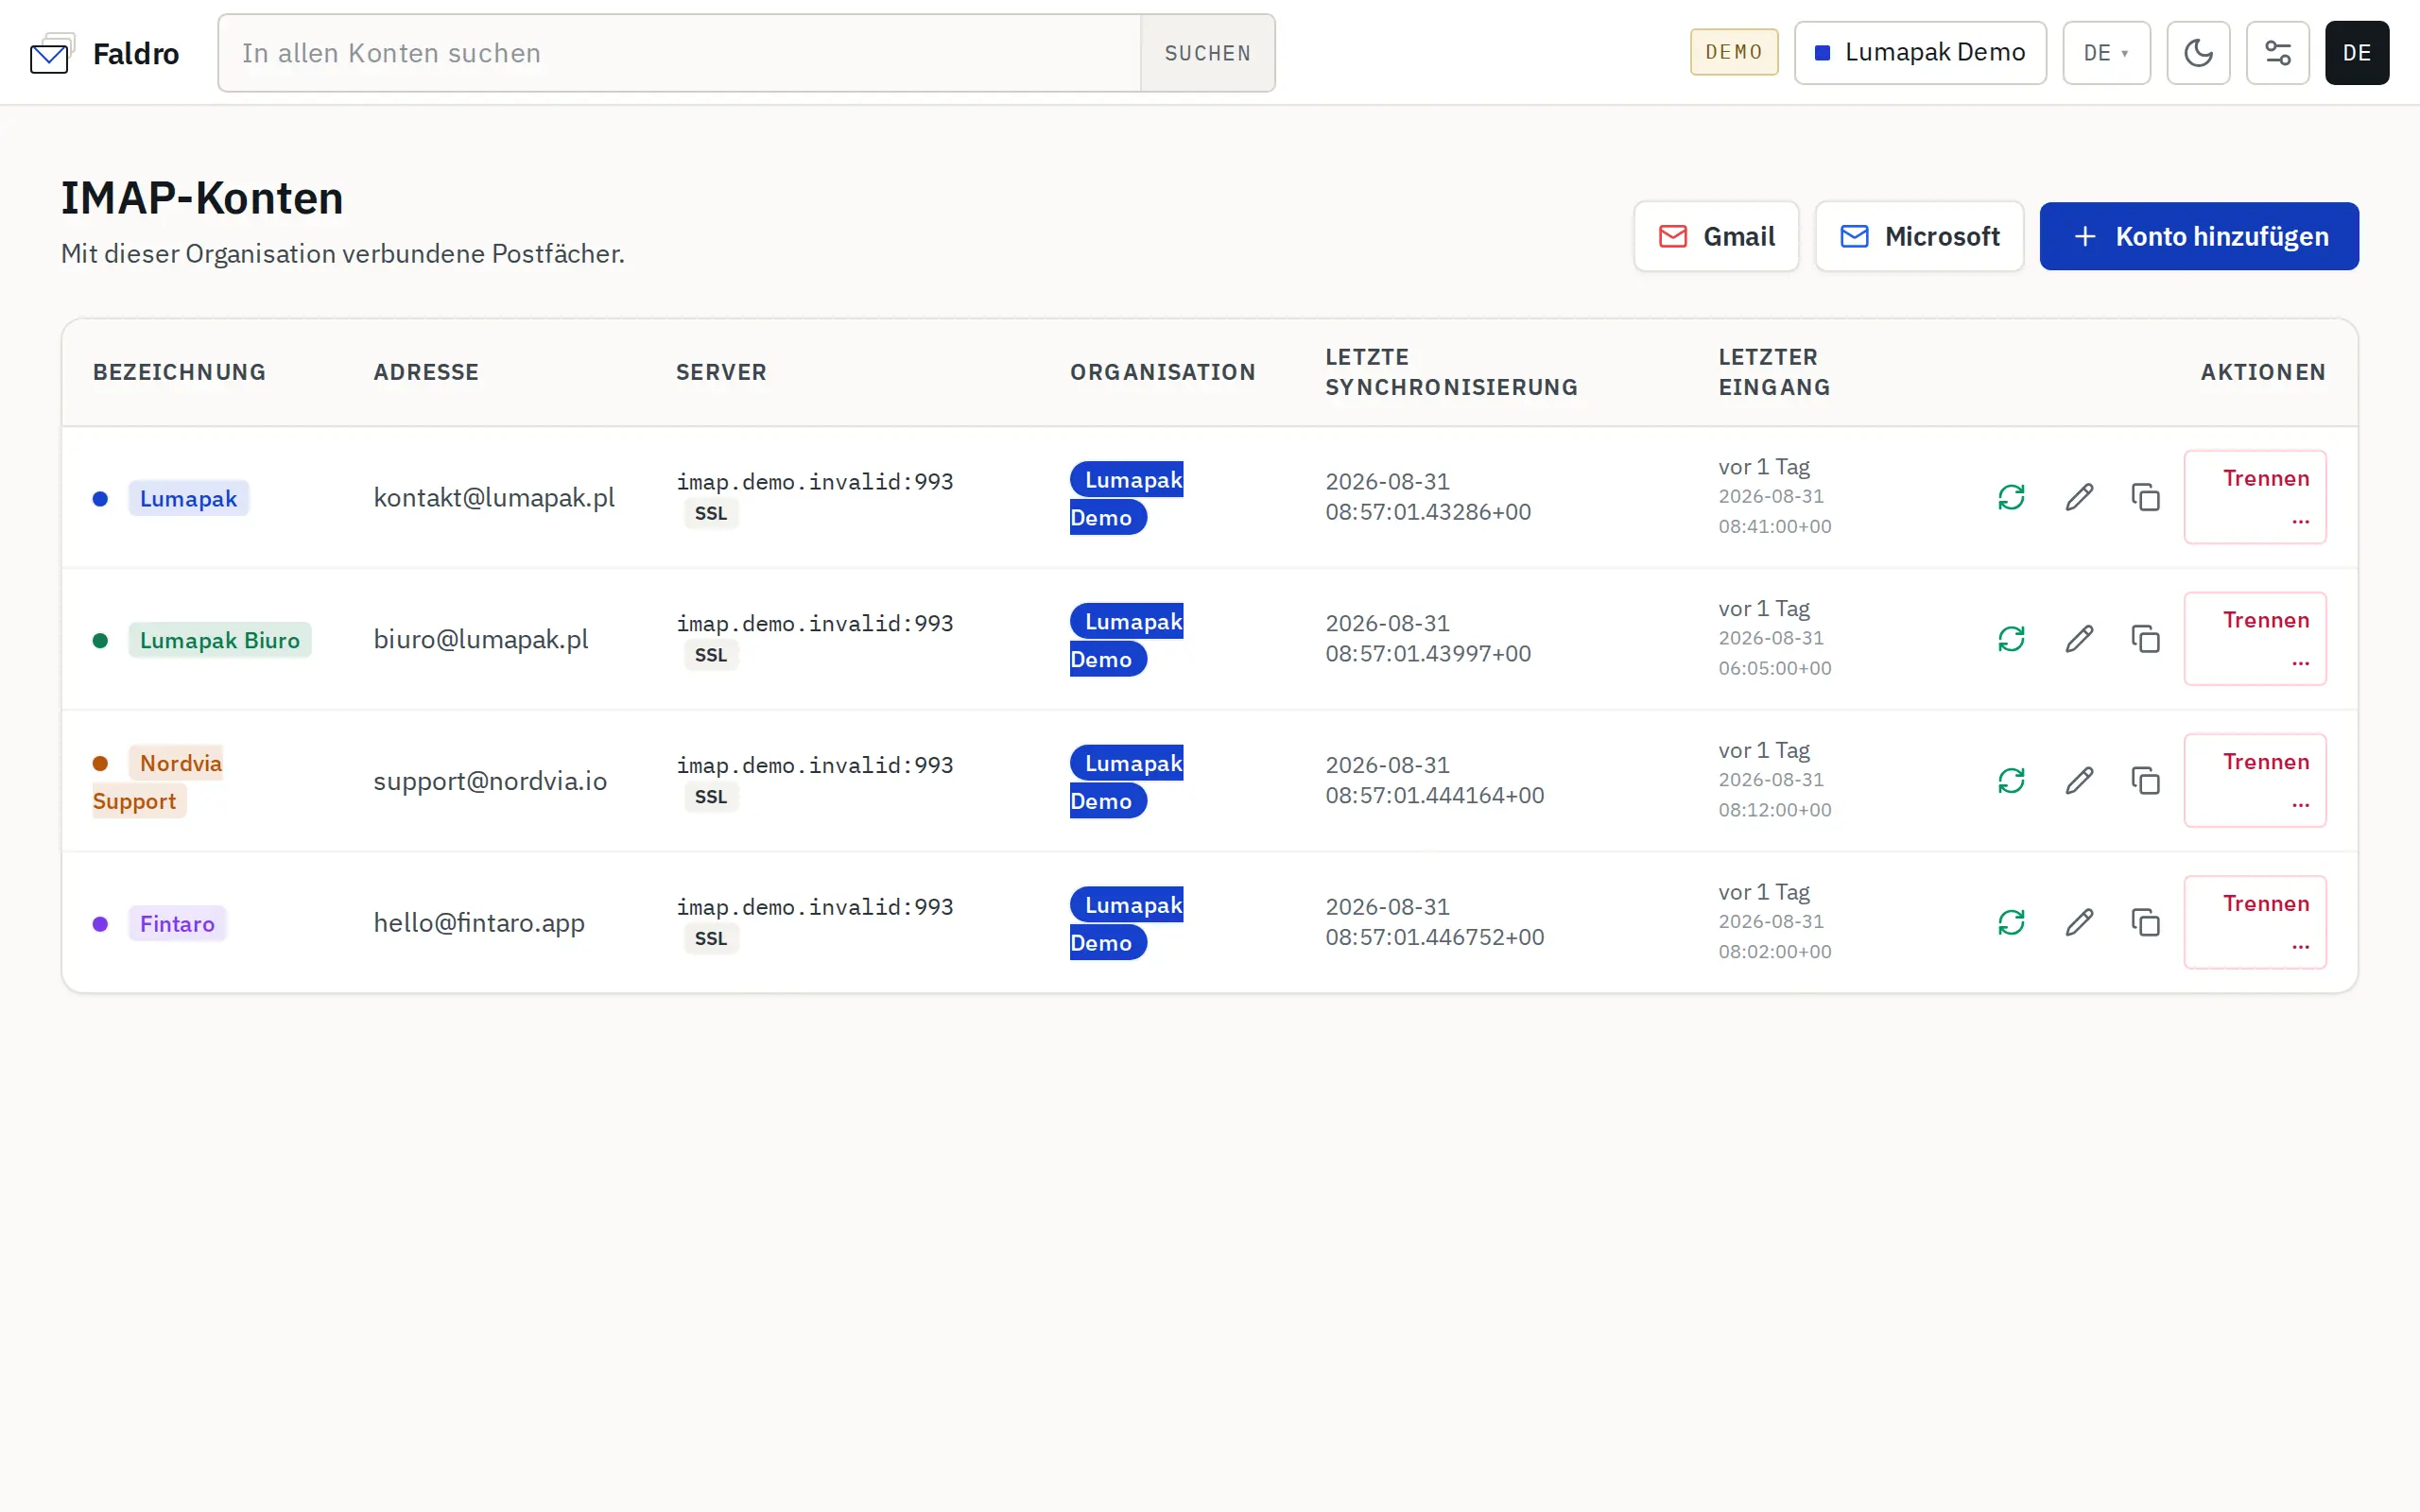Edit the kontakt@lumapak.pl account
2420x1512 pixels.
[x=2079, y=497]
